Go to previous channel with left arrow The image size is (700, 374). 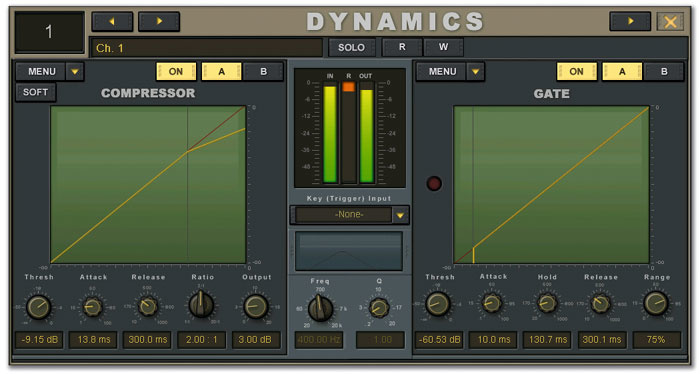[x=112, y=21]
